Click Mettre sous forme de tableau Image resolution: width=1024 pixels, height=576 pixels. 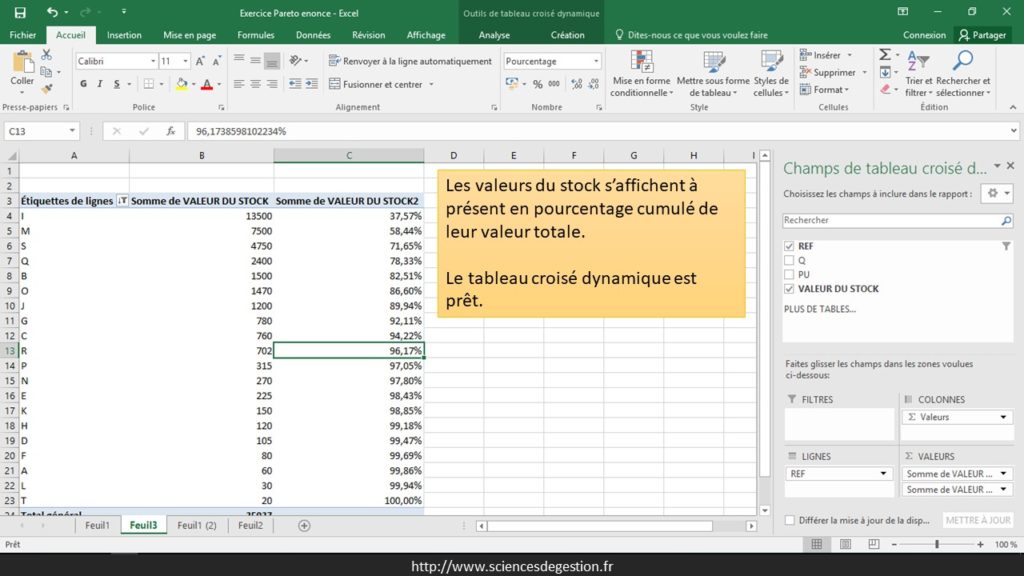pyautogui.click(x=712, y=74)
